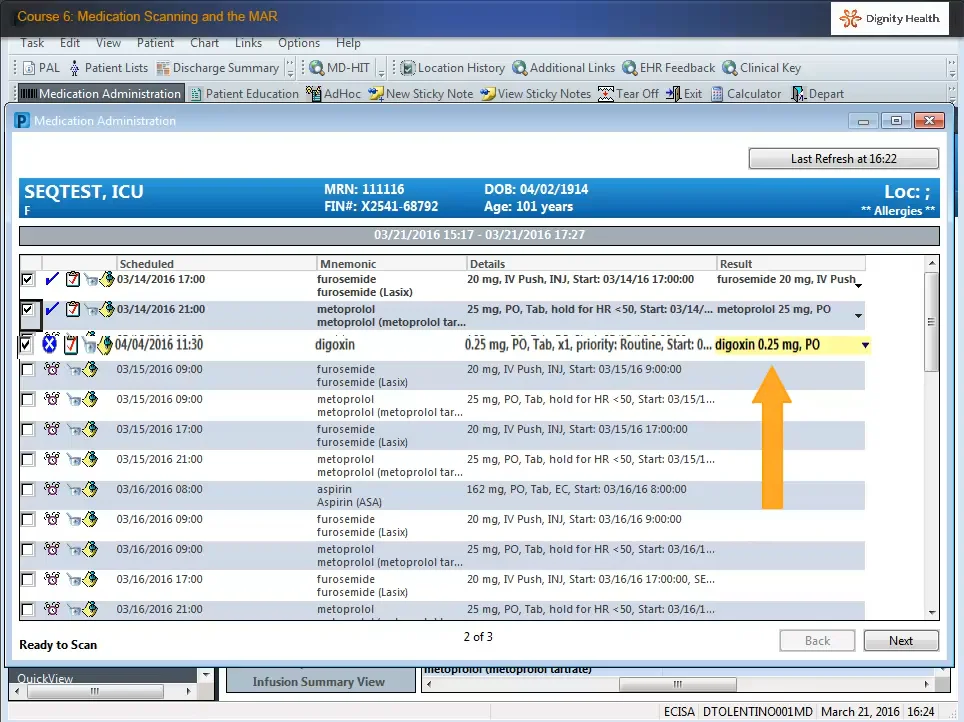Click the Last Refresh button
The image size is (964, 722).
pyautogui.click(x=843, y=159)
